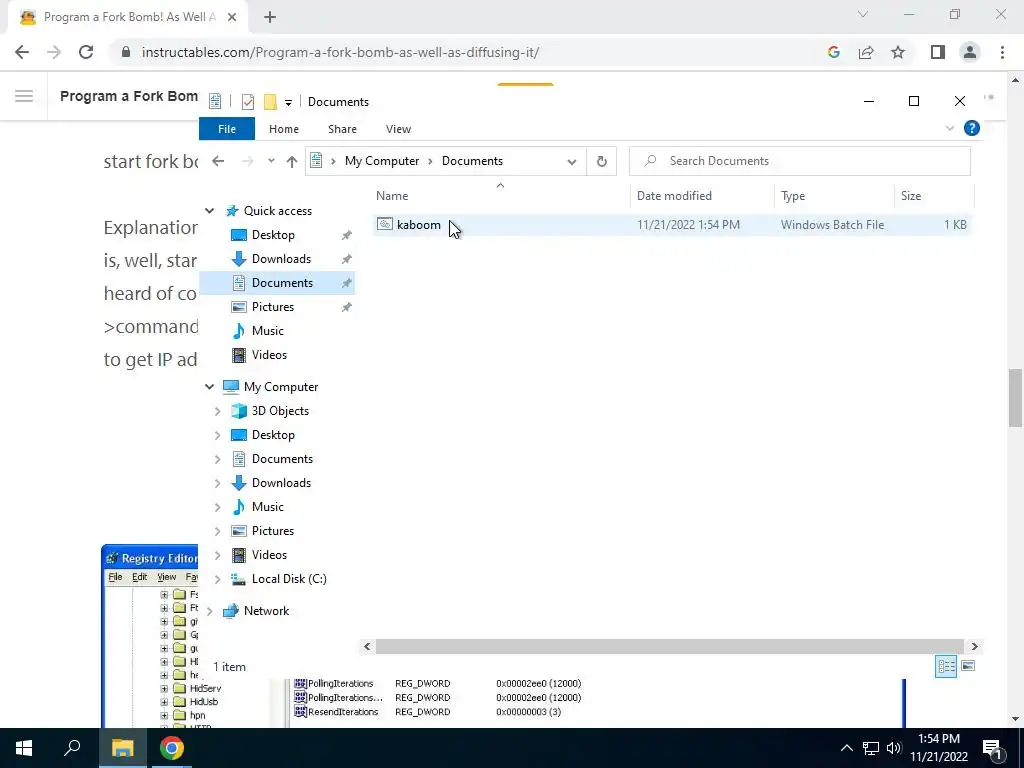Screen dimensions: 1024x768
Task: Expand 3D Objects folder node
Action: click(x=217, y=411)
